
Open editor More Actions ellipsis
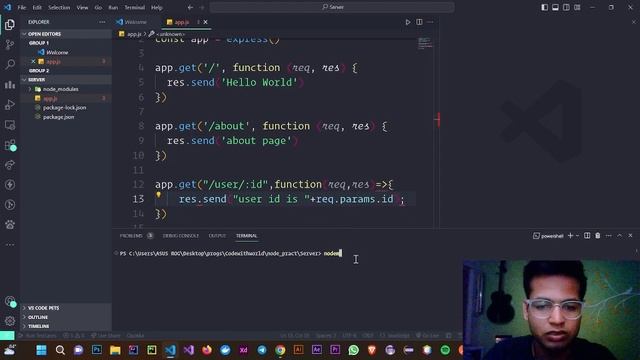tap(430, 22)
